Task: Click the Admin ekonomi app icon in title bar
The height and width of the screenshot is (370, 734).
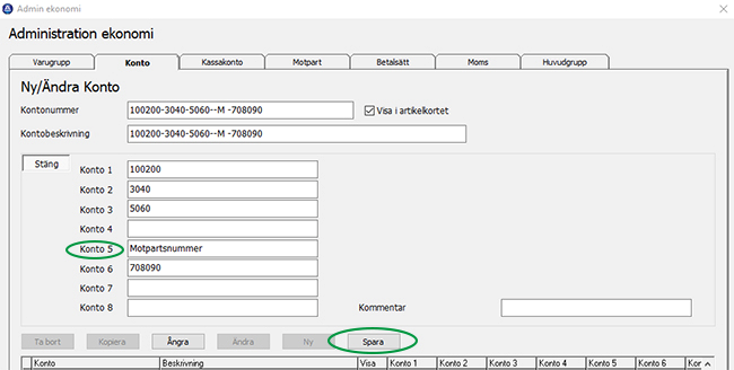Action: 7,8
